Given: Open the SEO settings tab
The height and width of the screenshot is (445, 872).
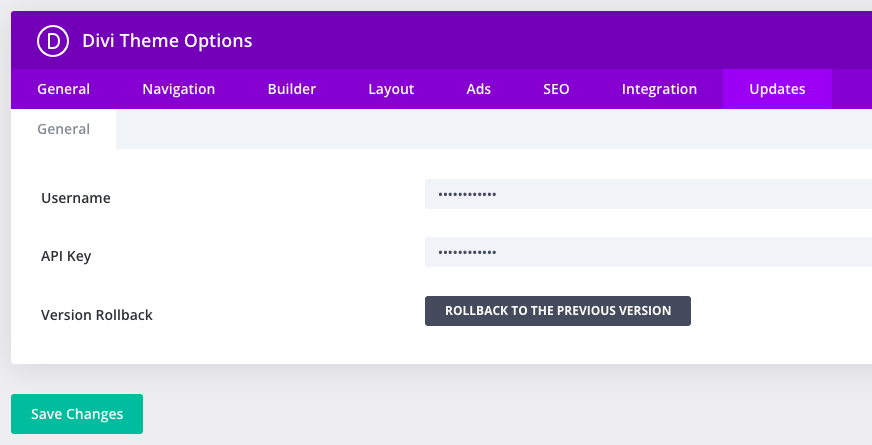Looking at the screenshot, I should tap(556, 89).
